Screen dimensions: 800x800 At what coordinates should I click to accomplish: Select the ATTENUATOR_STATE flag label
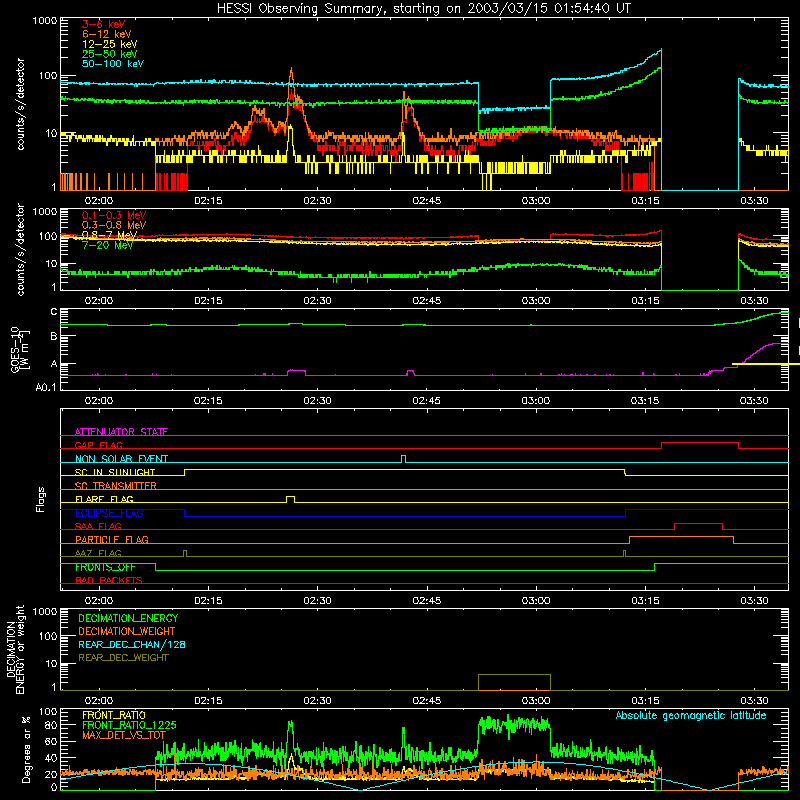click(x=121, y=432)
